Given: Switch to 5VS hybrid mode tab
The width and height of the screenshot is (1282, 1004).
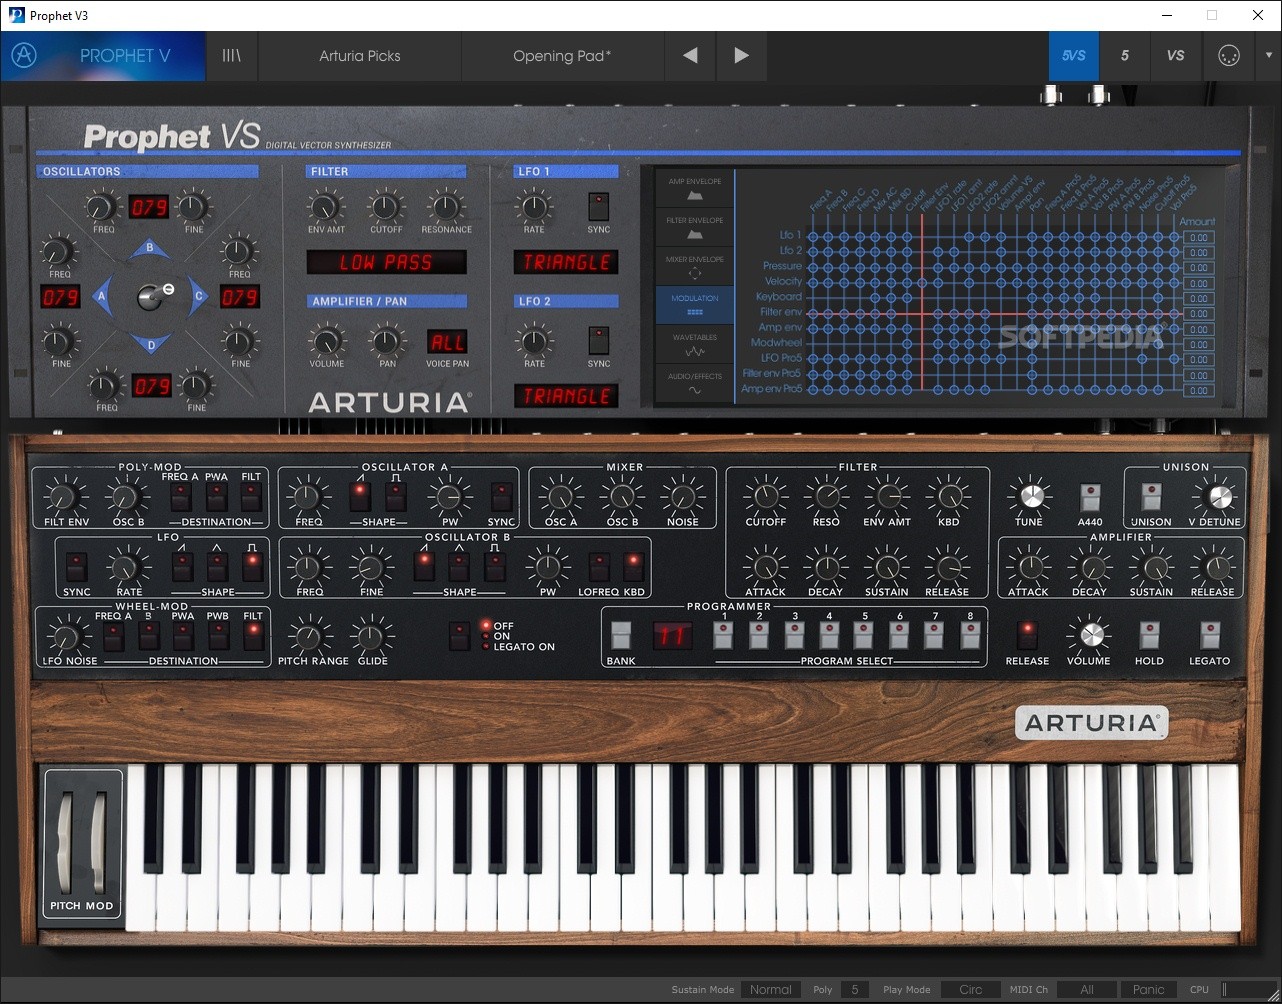Looking at the screenshot, I should 1073,56.
